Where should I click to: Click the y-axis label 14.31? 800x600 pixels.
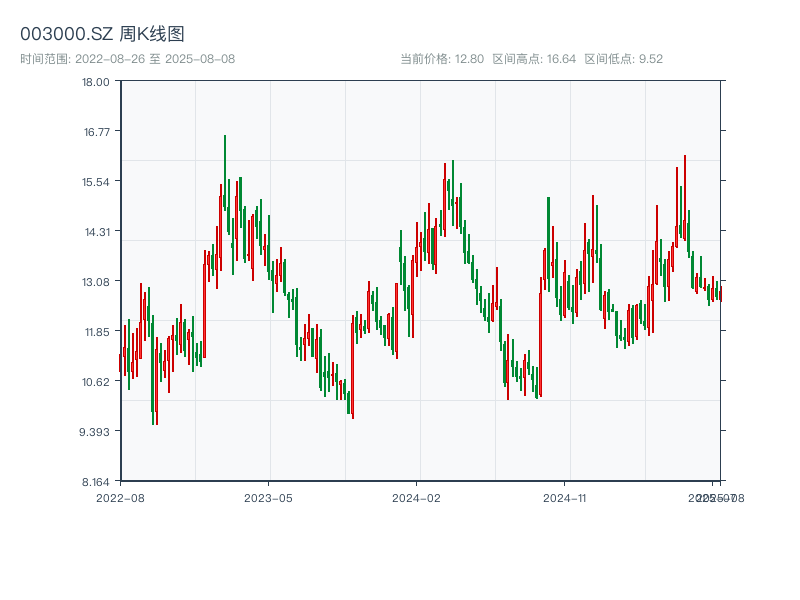tap(97, 232)
